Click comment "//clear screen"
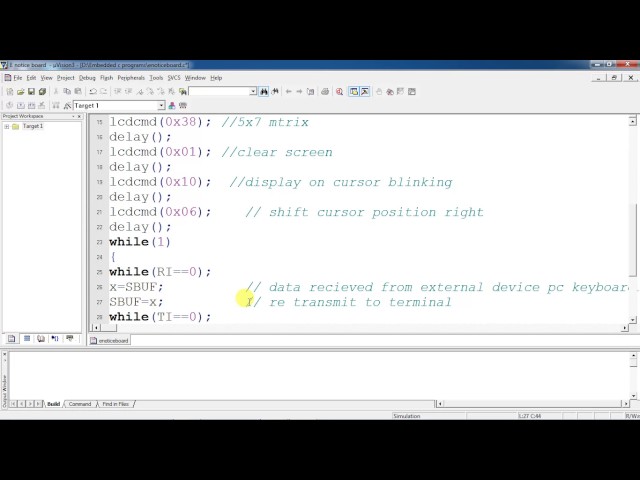The height and width of the screenshot is (480, 640). tap(277, 152)
